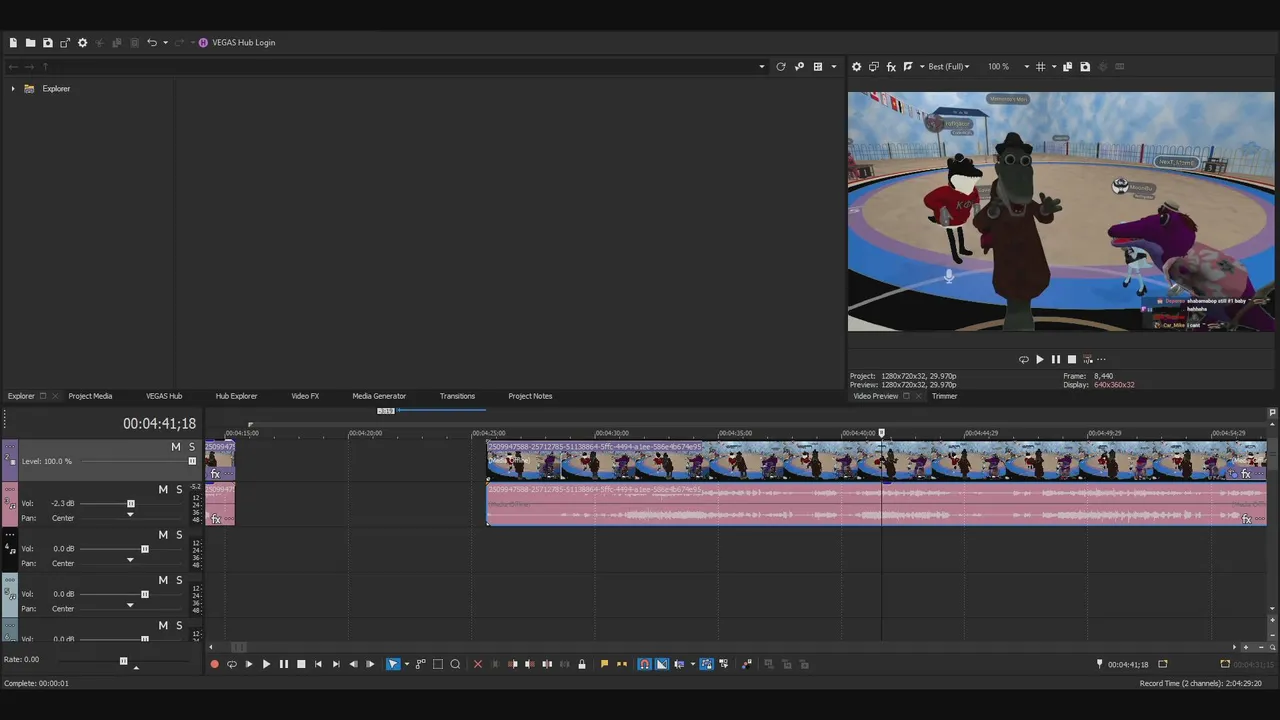This screenshot has width=1280, height=720.
Task: Toggle loop playback in timeline transport
Action: (232, 664)
